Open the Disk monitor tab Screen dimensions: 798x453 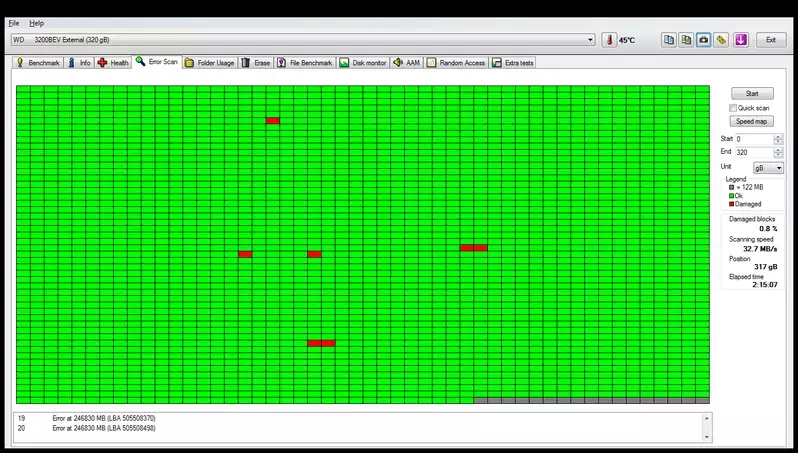coord(363,63)
